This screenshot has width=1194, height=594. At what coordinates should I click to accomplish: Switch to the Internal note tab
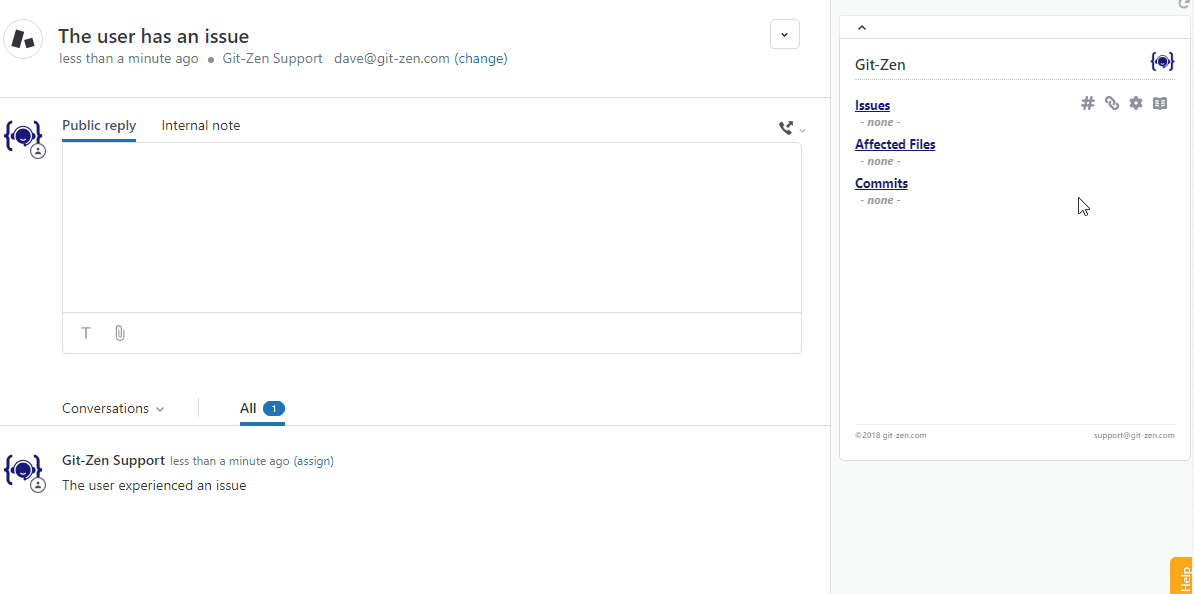[200, 126]
